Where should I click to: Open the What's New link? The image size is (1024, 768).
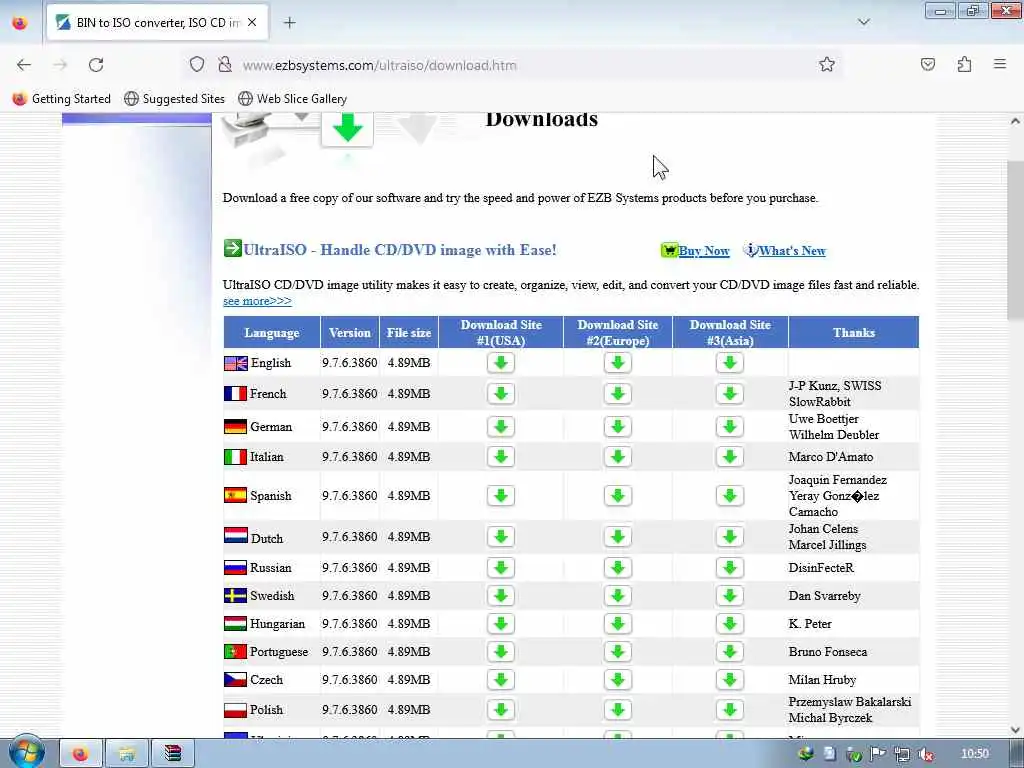[x=792, y=251]
